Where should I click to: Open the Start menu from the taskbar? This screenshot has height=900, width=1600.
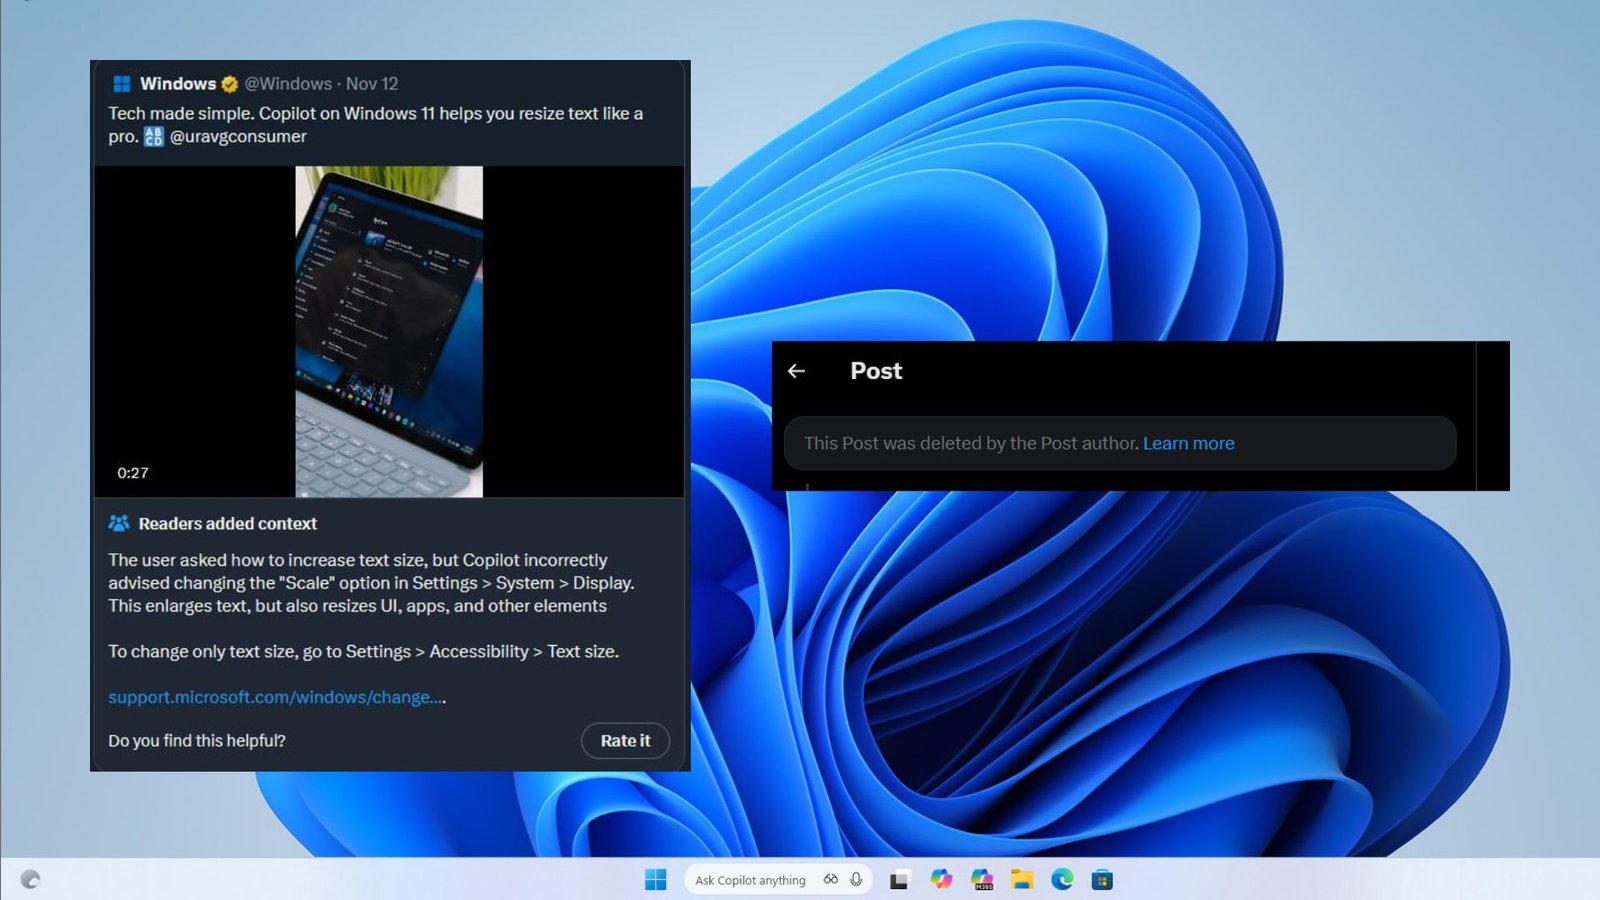[x=656, y=879]
